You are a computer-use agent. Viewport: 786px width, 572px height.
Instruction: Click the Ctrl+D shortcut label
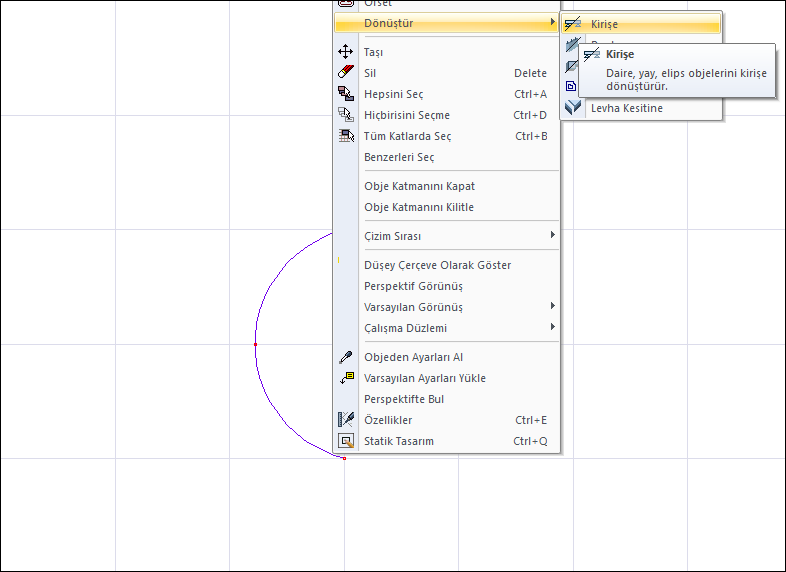(530, 115)
